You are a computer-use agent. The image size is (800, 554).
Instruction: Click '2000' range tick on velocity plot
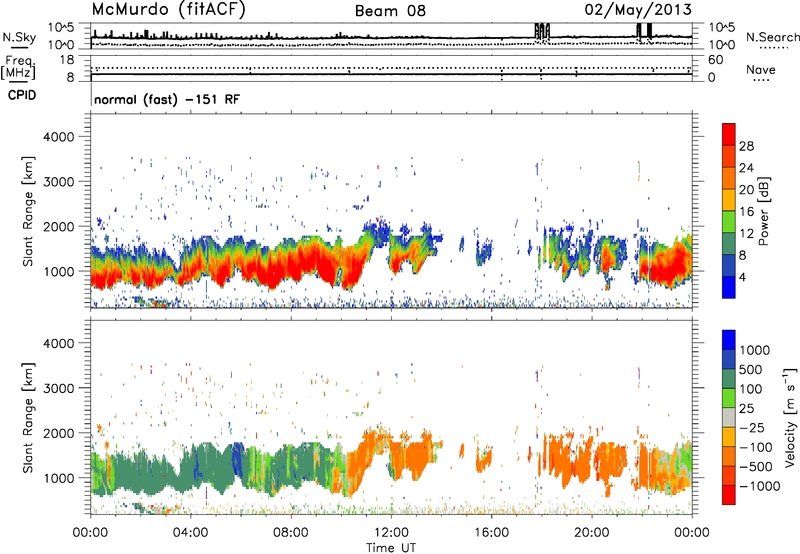coord(58,433)
